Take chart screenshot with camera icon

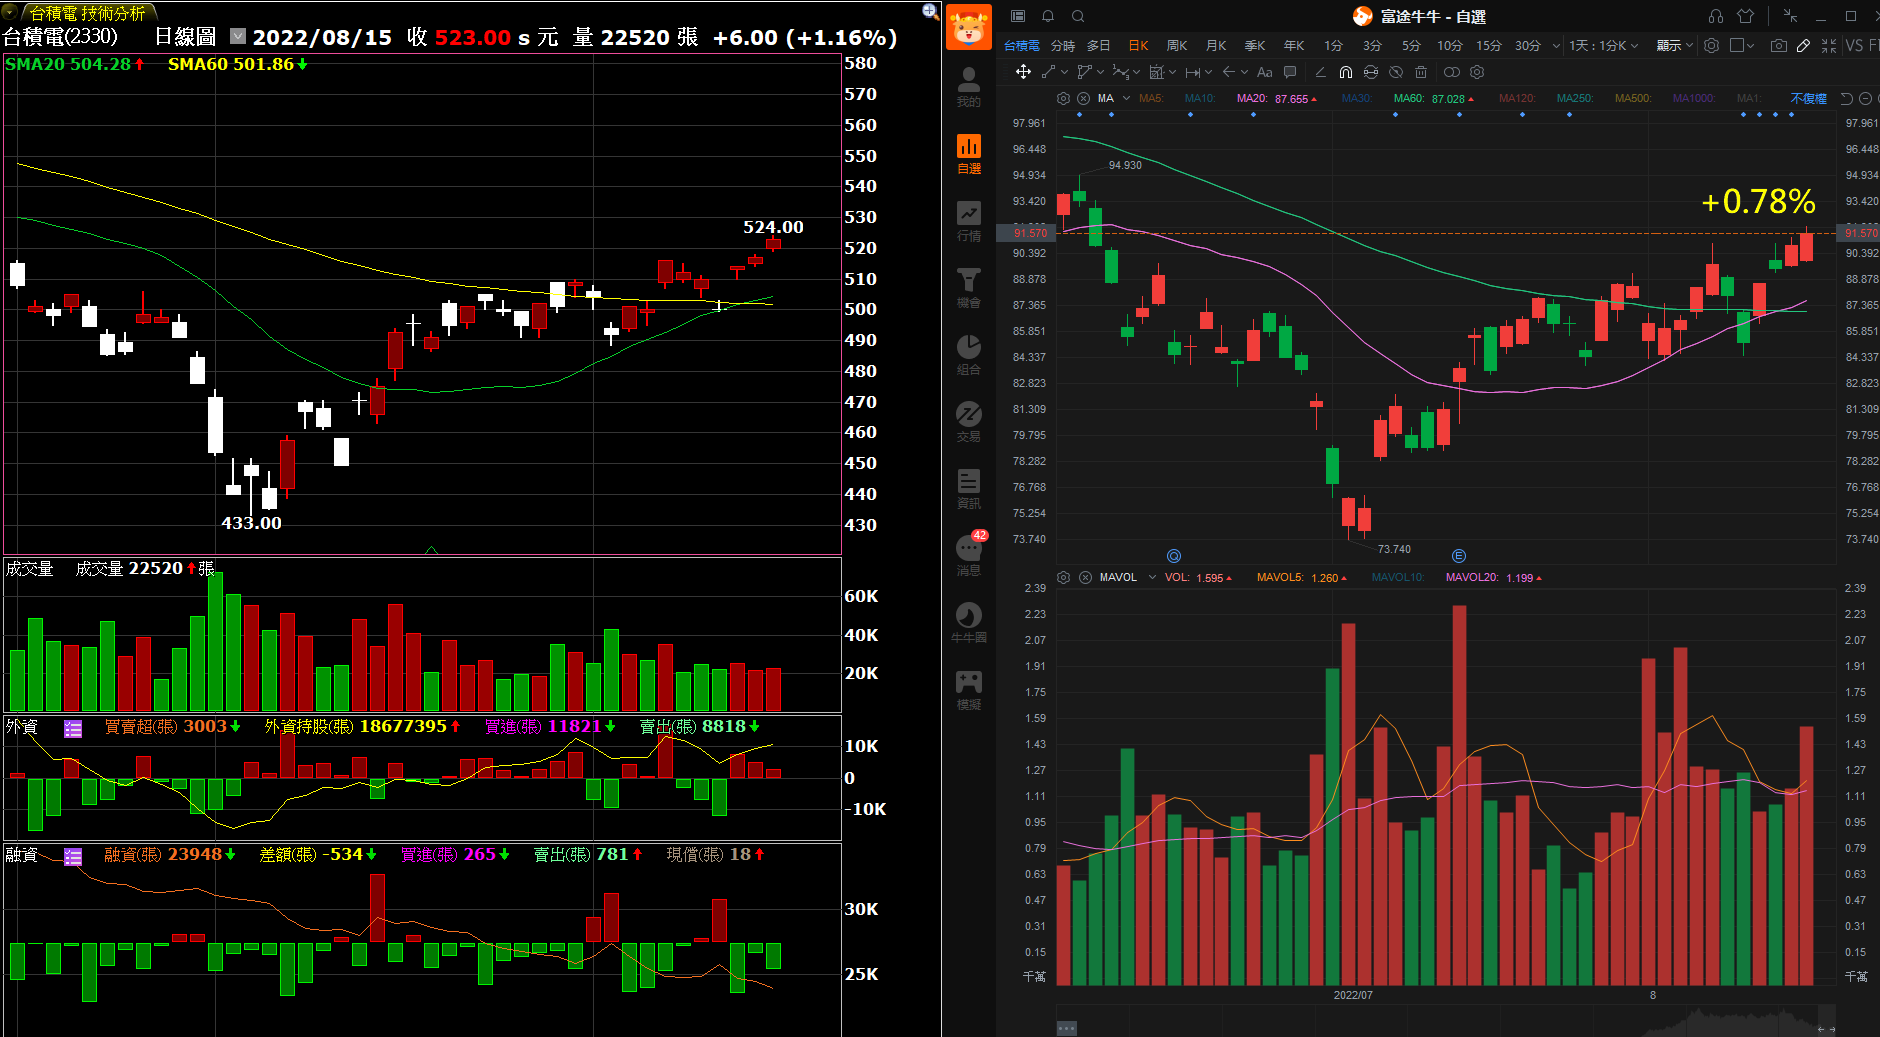pyautogui.click(x=1779, y=46)
